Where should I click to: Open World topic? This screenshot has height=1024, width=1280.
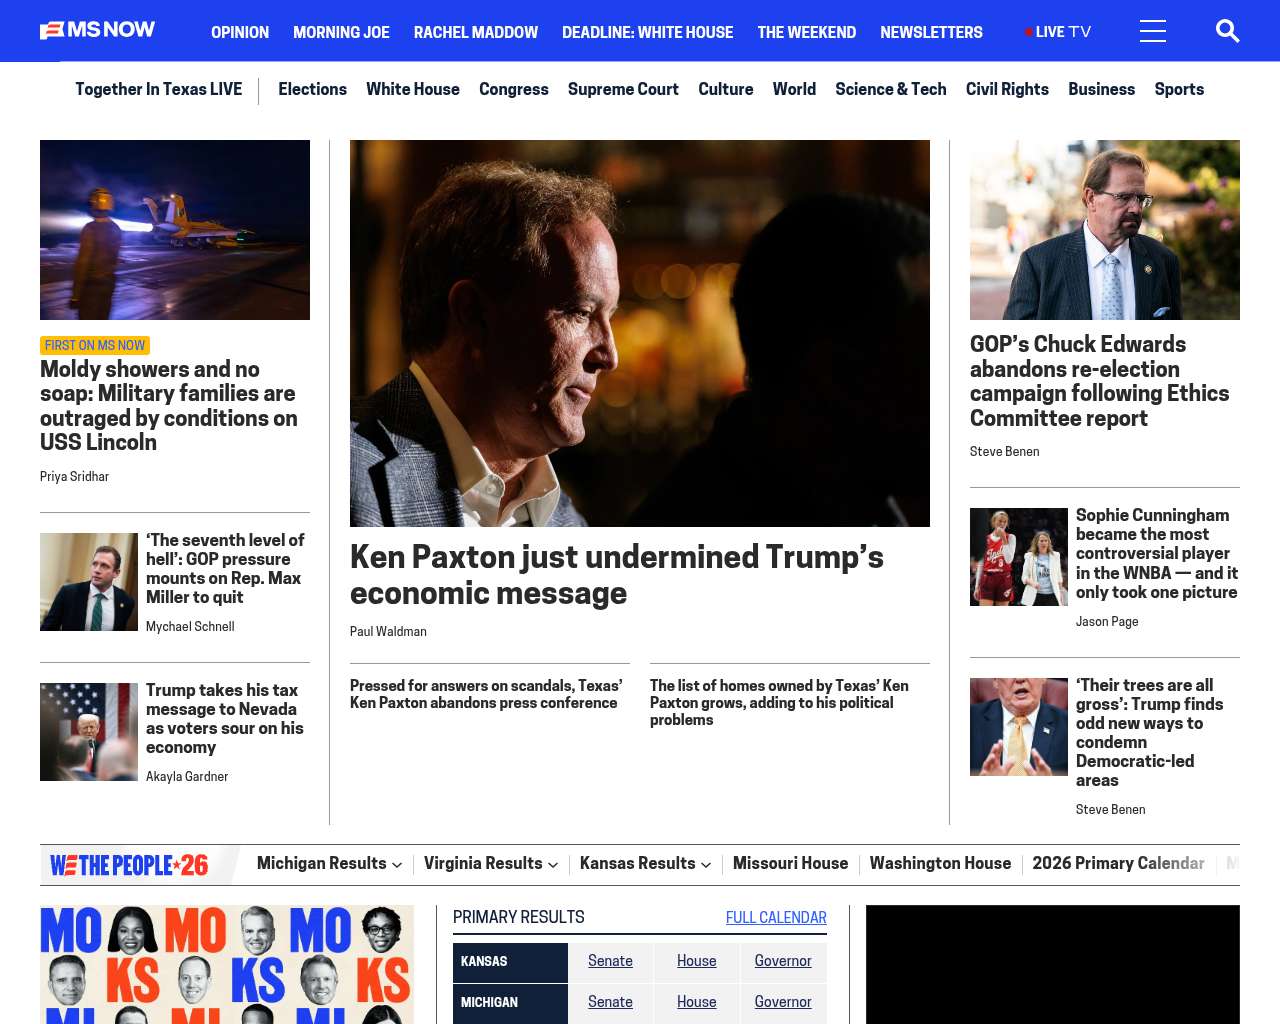coord(794,89)
